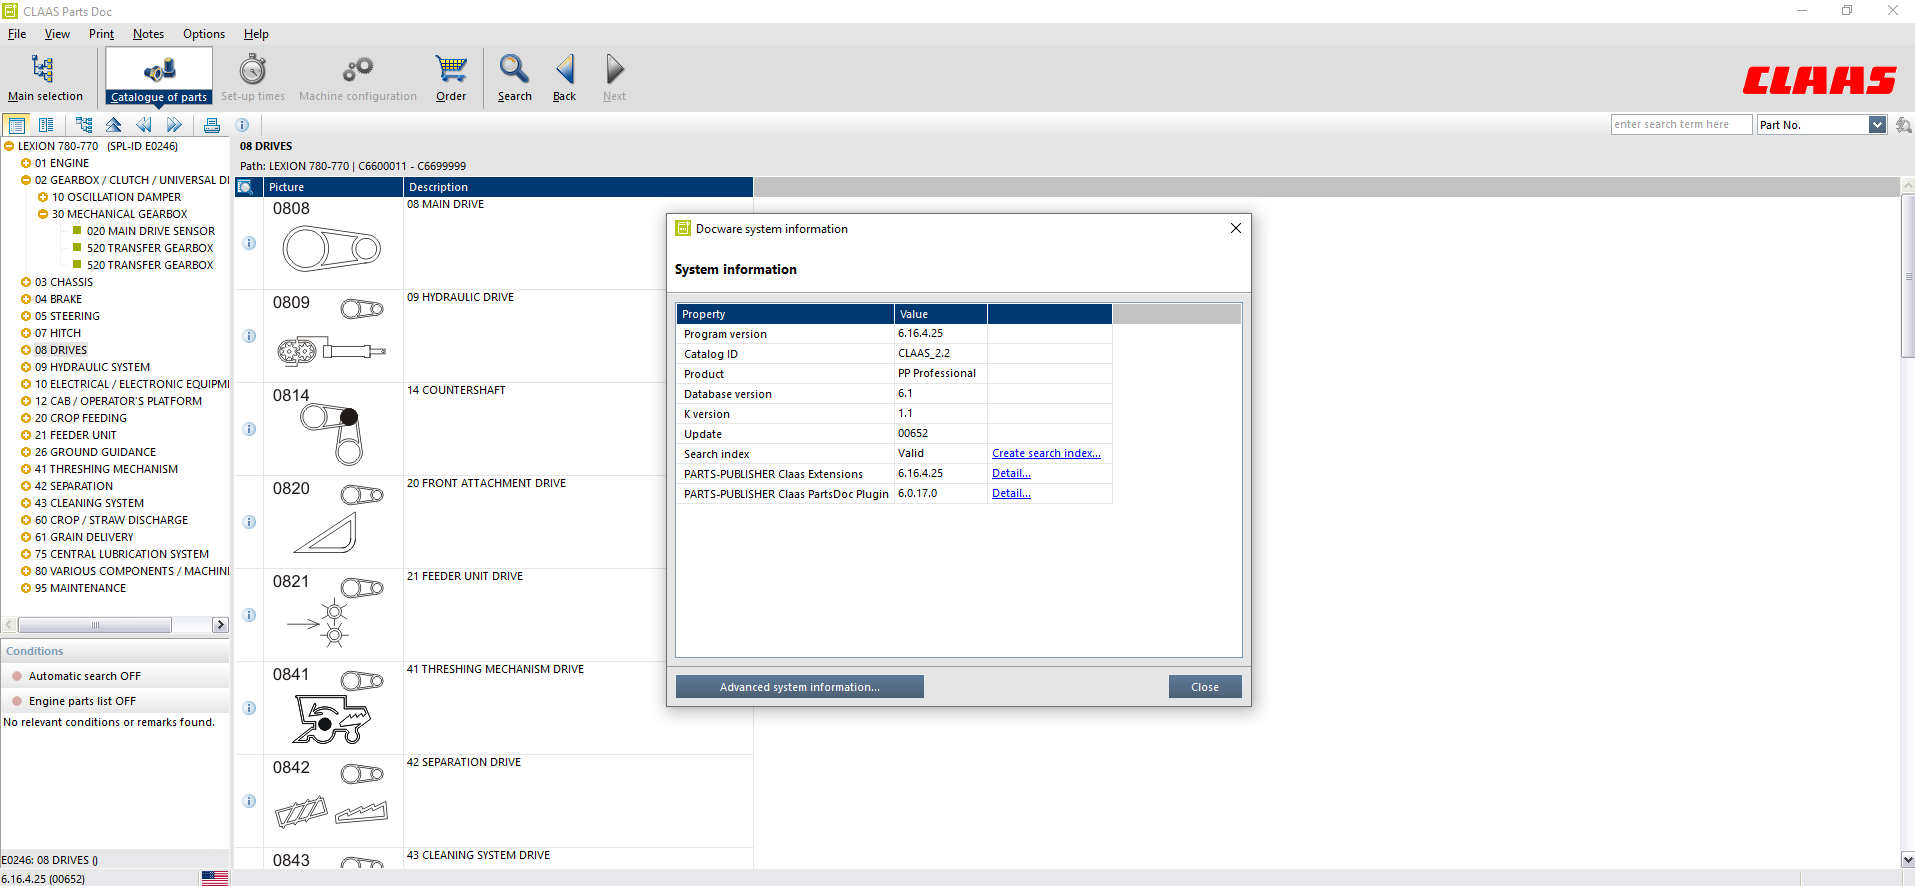The image size is (1915, 886).
Task: Open the View menu
Action: point(57,34)
